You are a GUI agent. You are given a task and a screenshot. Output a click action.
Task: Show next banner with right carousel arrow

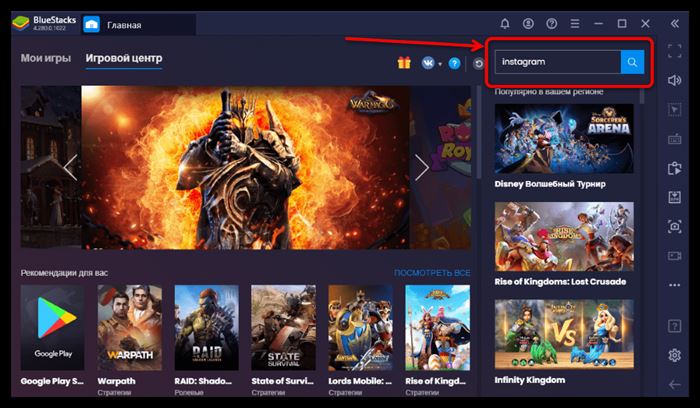coord(422,167)
